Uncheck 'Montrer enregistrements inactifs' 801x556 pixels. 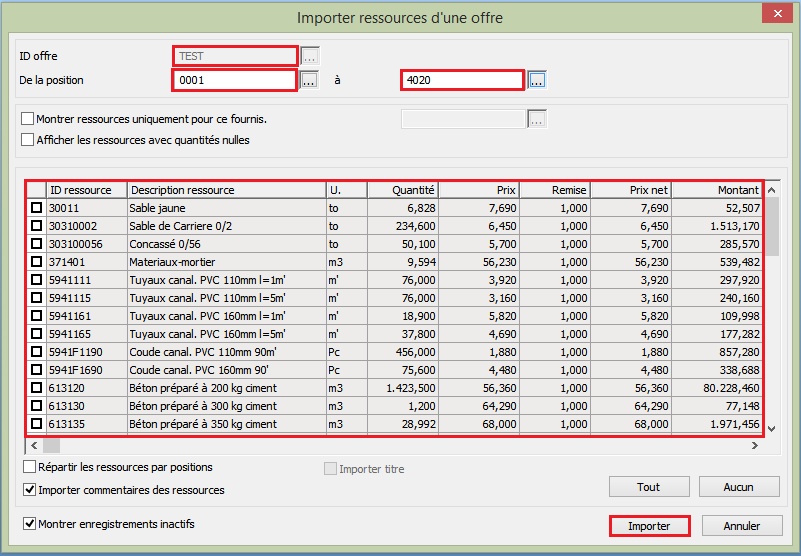click(x=29, y=524)
